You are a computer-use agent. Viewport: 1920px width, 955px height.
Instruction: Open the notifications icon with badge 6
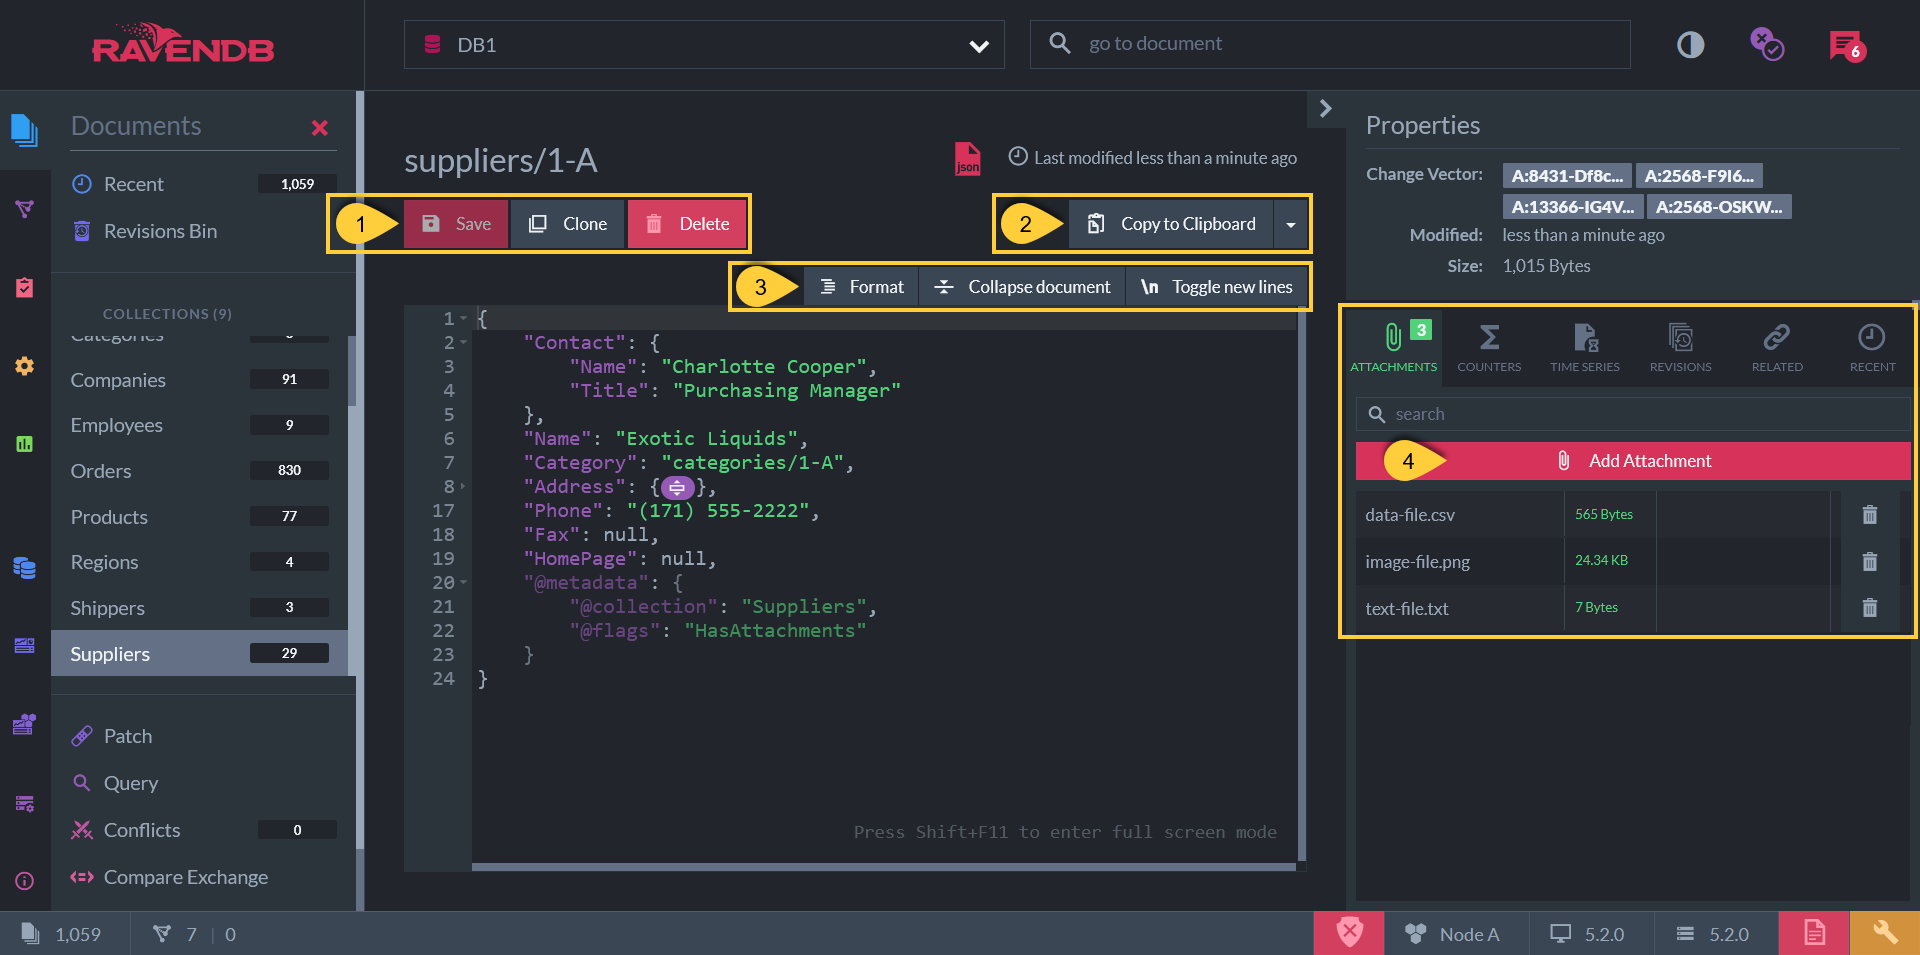pyautogui.click(x=1846, y=45)
